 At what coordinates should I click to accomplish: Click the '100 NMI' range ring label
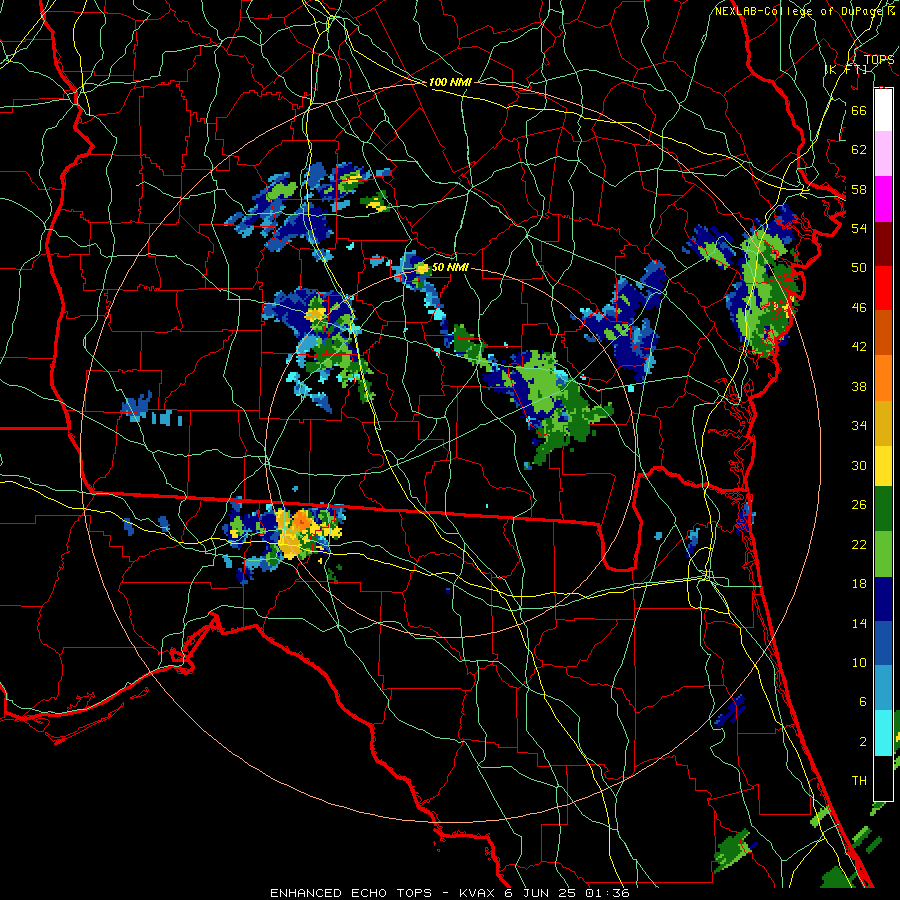pyautogui.click(x=450, y=82)
